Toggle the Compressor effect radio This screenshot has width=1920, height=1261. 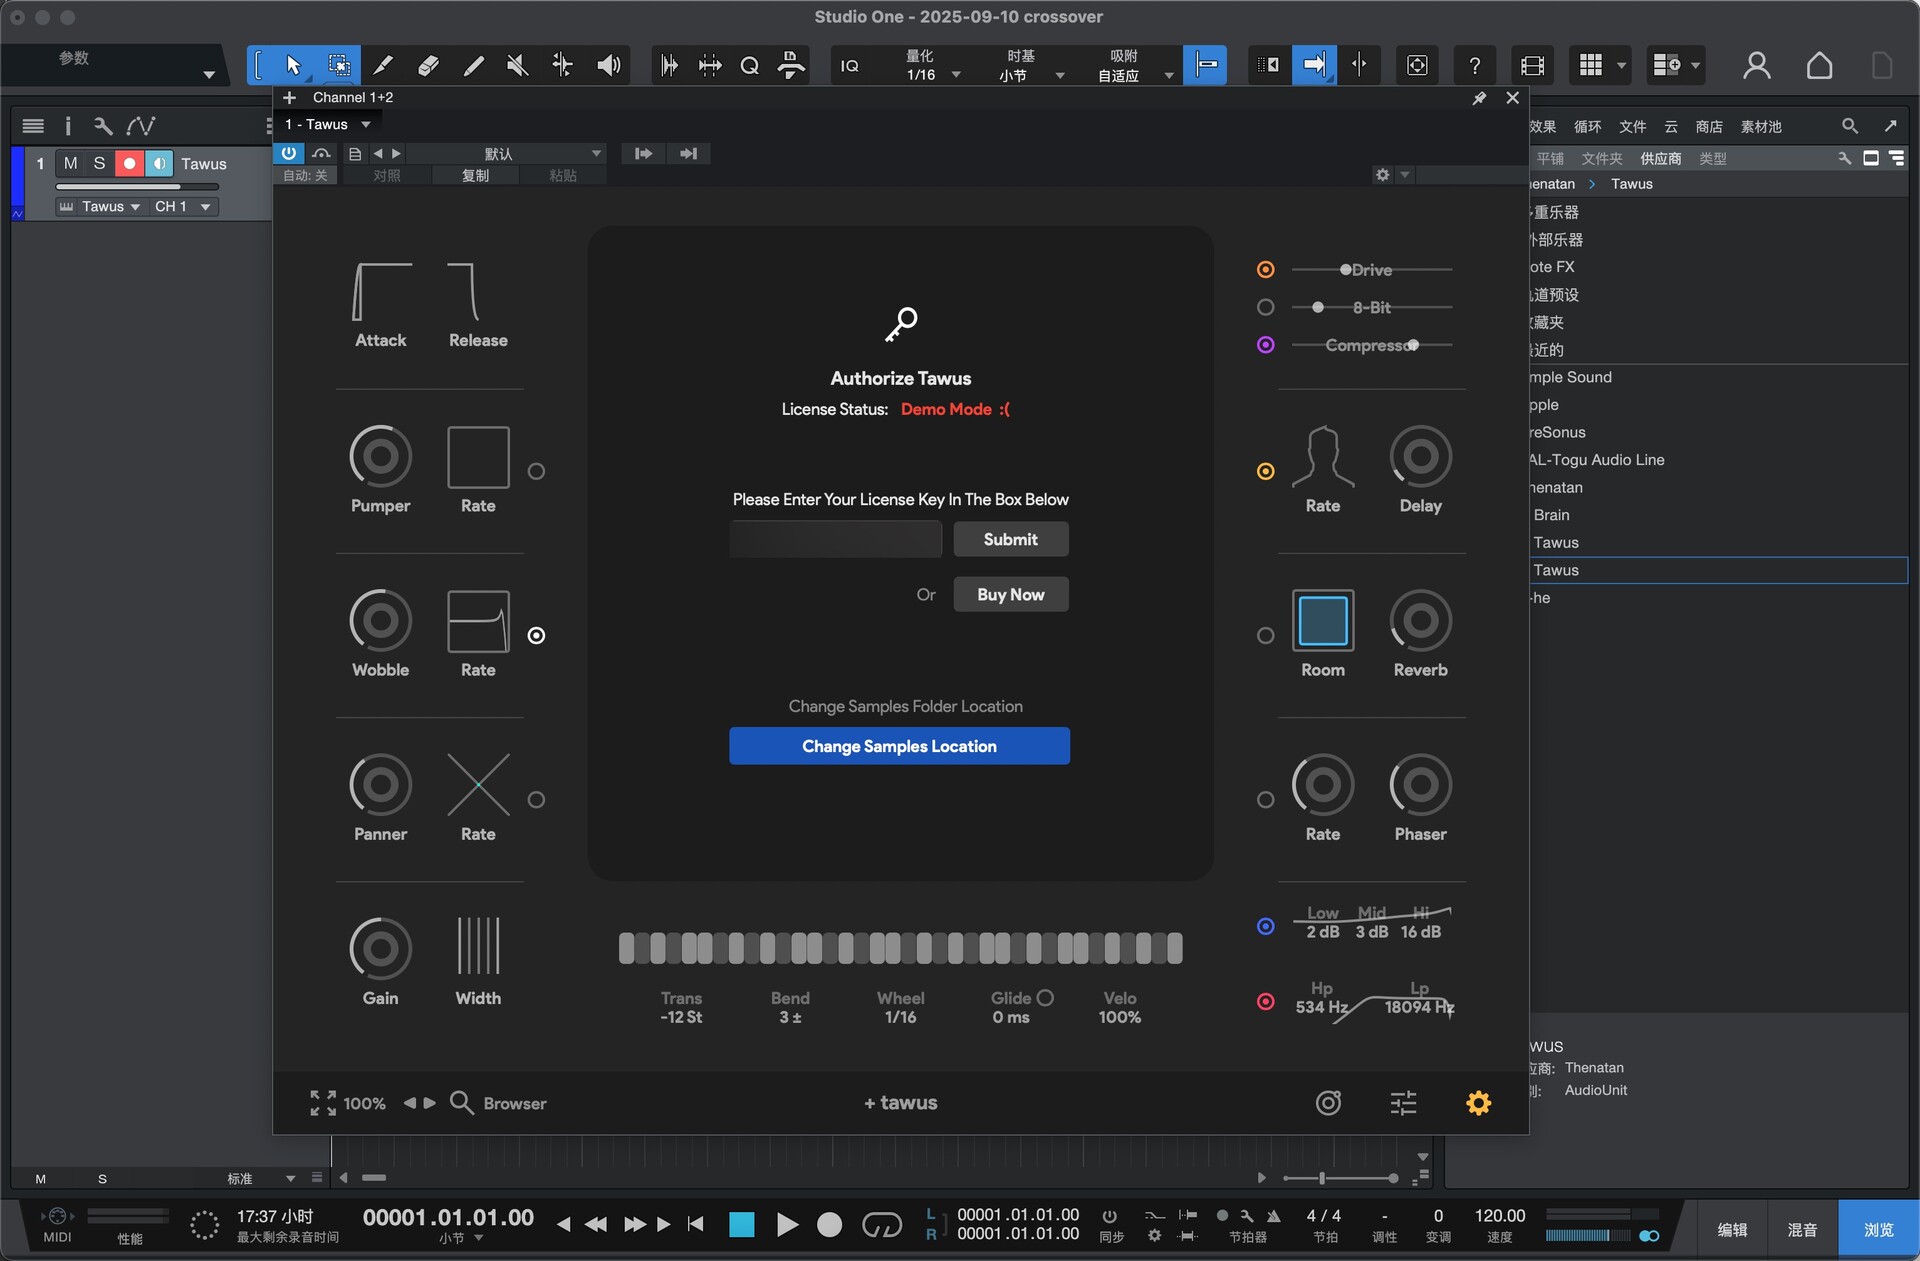1265,345
